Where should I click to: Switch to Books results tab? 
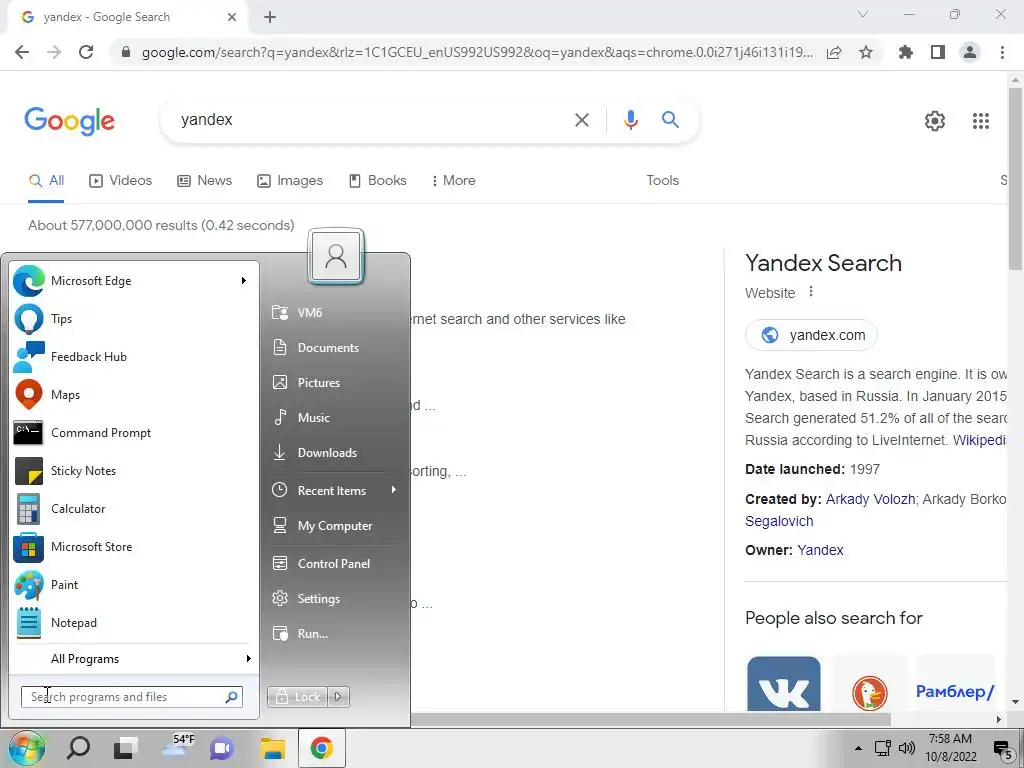click(x=378, y=181)
